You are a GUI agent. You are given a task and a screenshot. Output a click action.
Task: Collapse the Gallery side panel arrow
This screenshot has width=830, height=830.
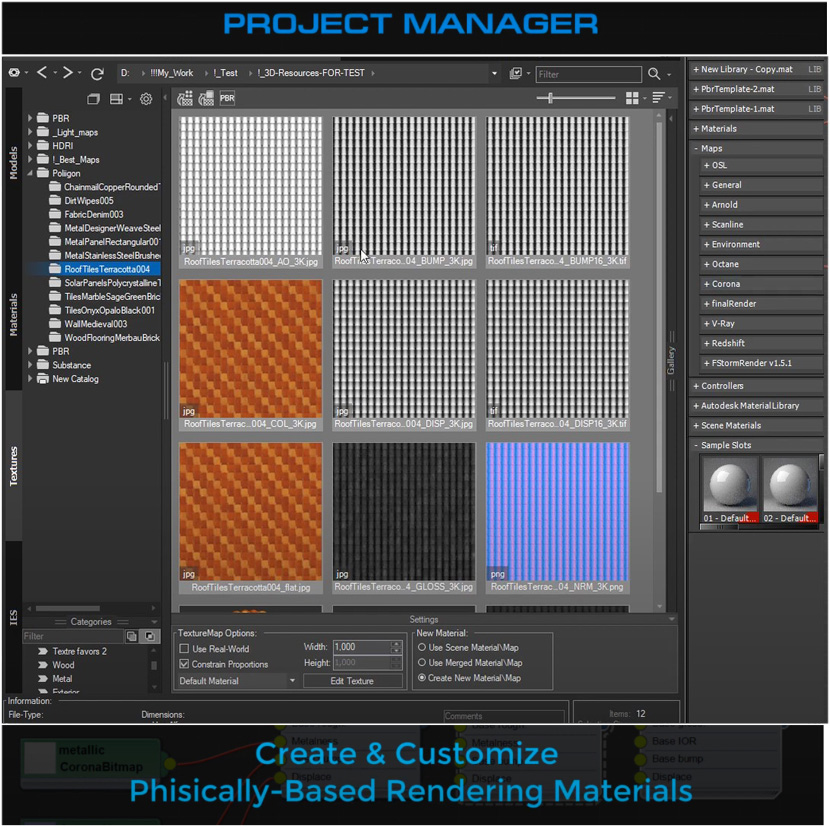click(671, 119)
